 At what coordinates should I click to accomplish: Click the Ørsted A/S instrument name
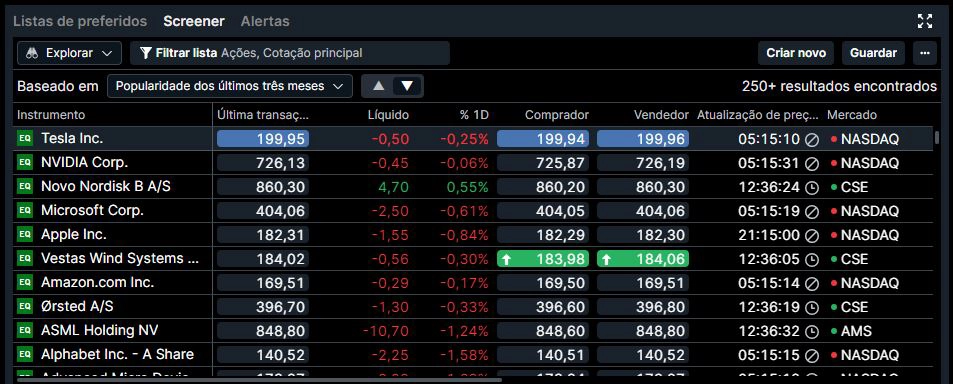[x=77, y=307]
